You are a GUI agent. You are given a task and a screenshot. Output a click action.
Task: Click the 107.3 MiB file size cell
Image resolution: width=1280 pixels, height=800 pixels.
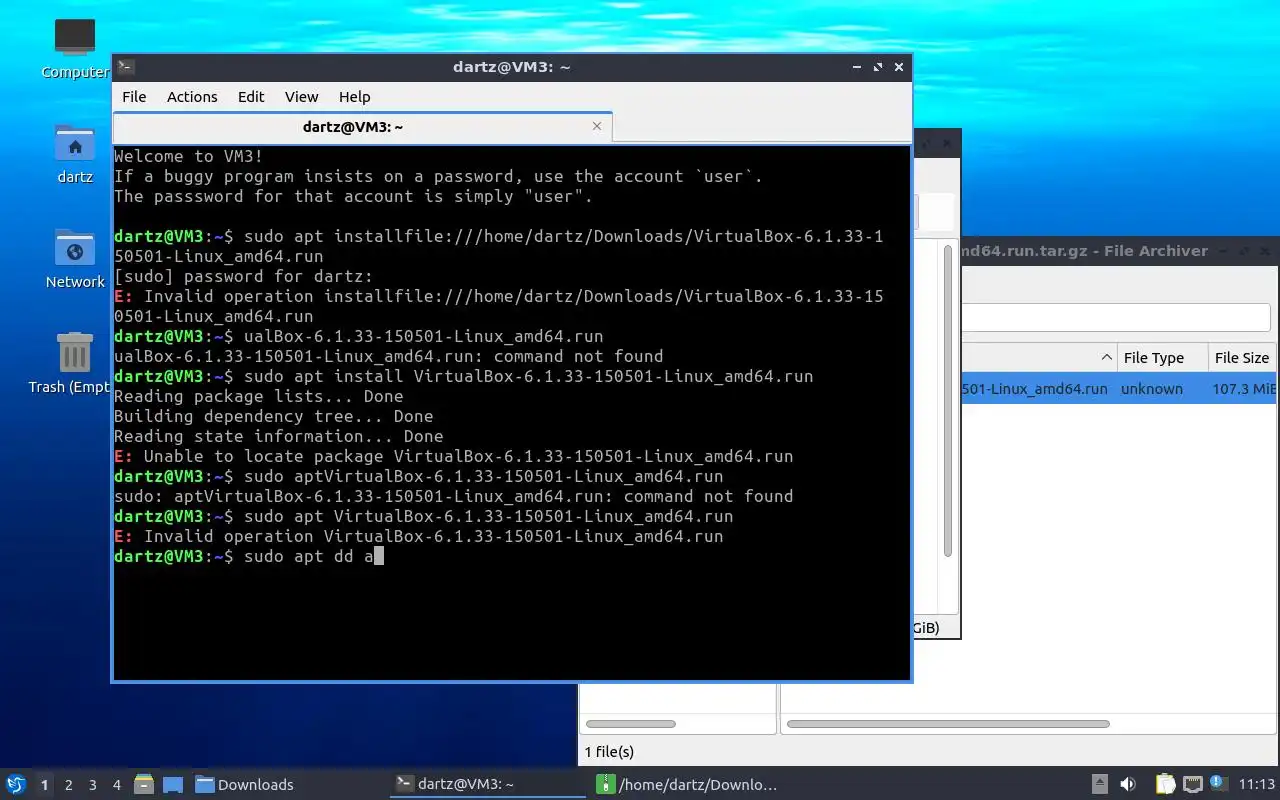pyautogui.click(x=1244, y=389)
